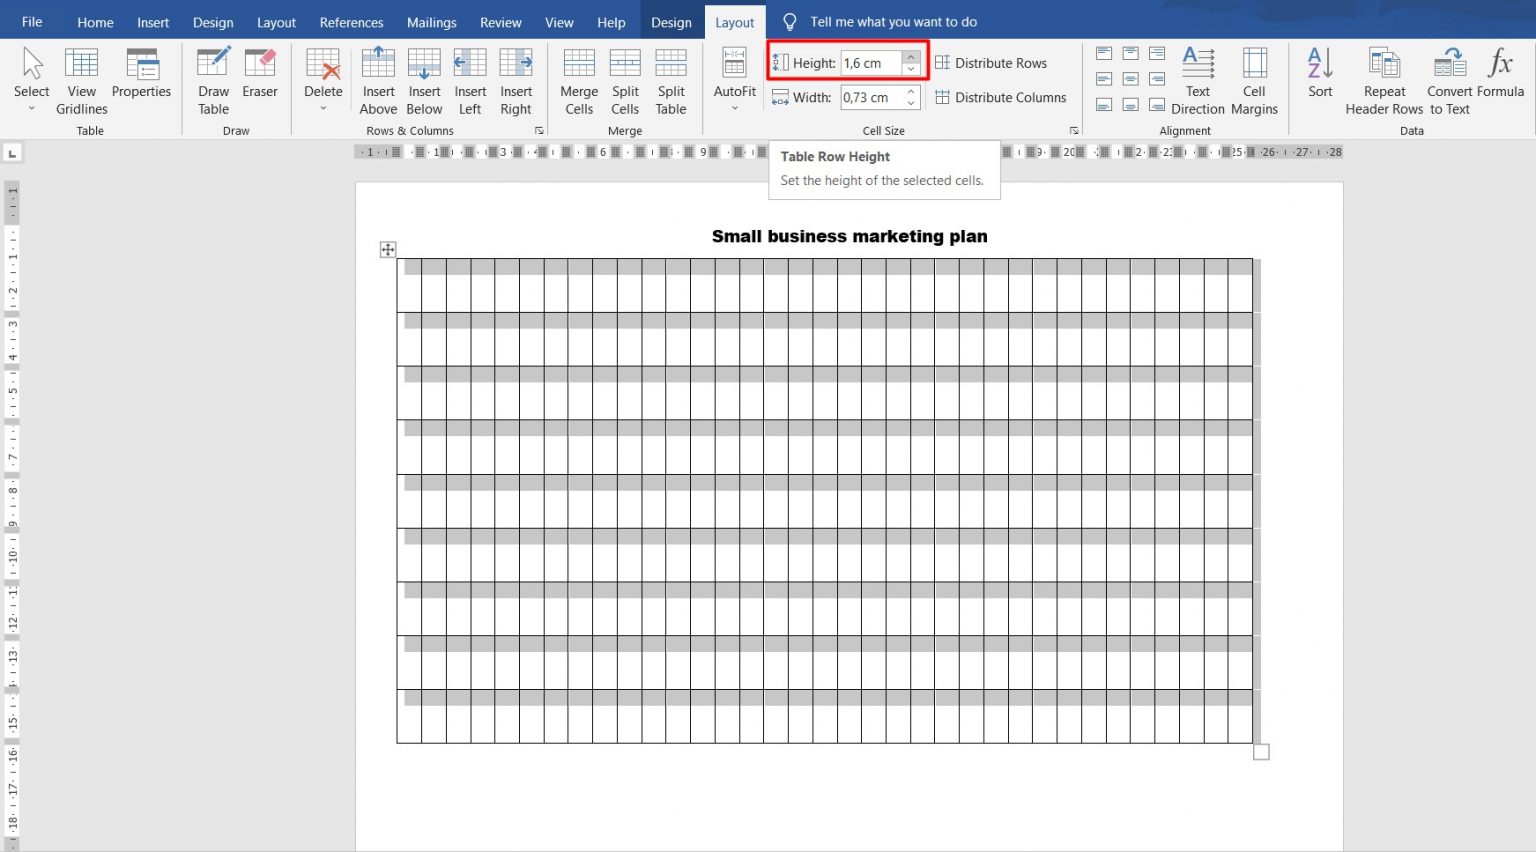Click the table move handle
Image resolution: width=1536 pixels, height=852 pixels.
388,250
